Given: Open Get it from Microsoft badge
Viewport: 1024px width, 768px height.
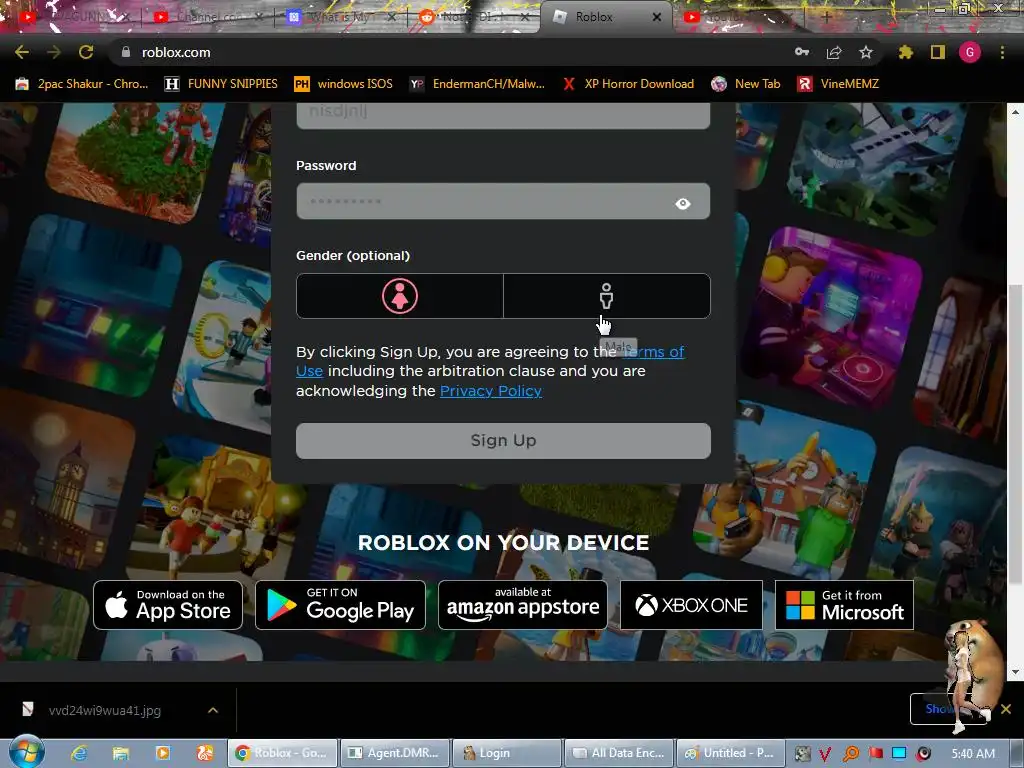Looking at the screenshot, I should coord(844,605).
